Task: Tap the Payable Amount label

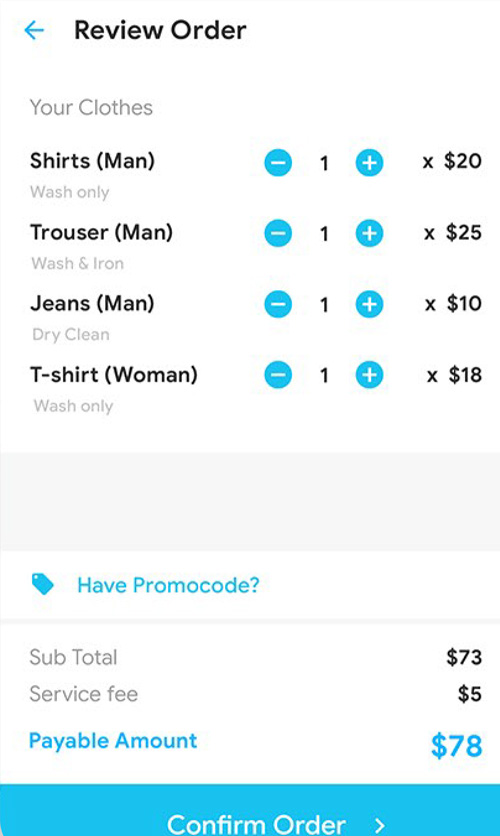Action: (113, 741)
